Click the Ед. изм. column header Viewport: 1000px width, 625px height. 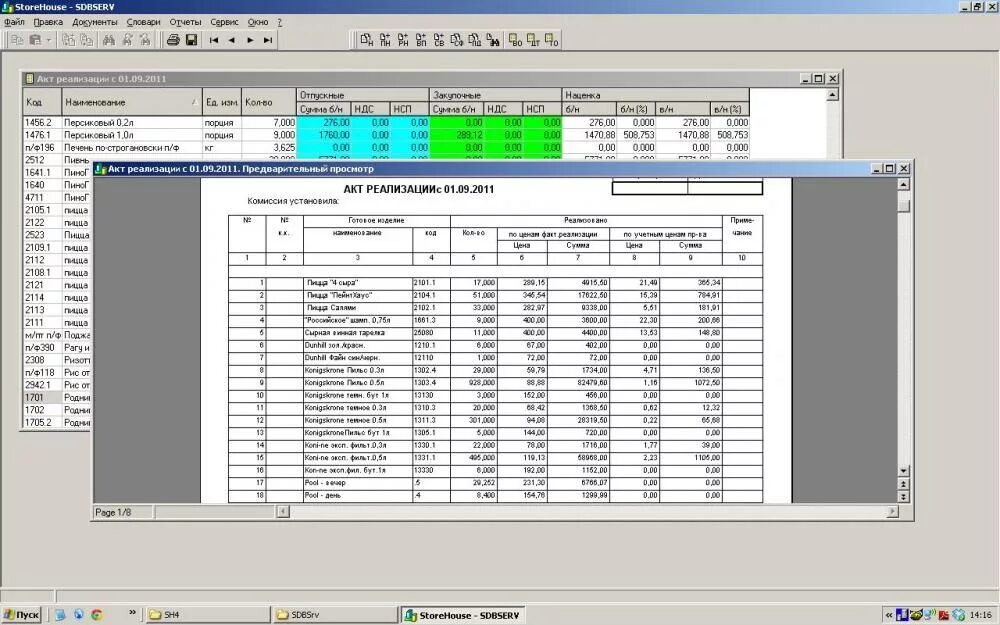[222, 102]
